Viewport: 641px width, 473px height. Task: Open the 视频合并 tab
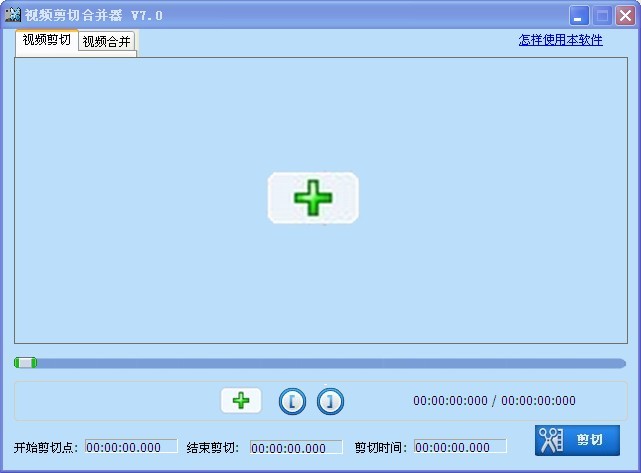coord(107,42)
